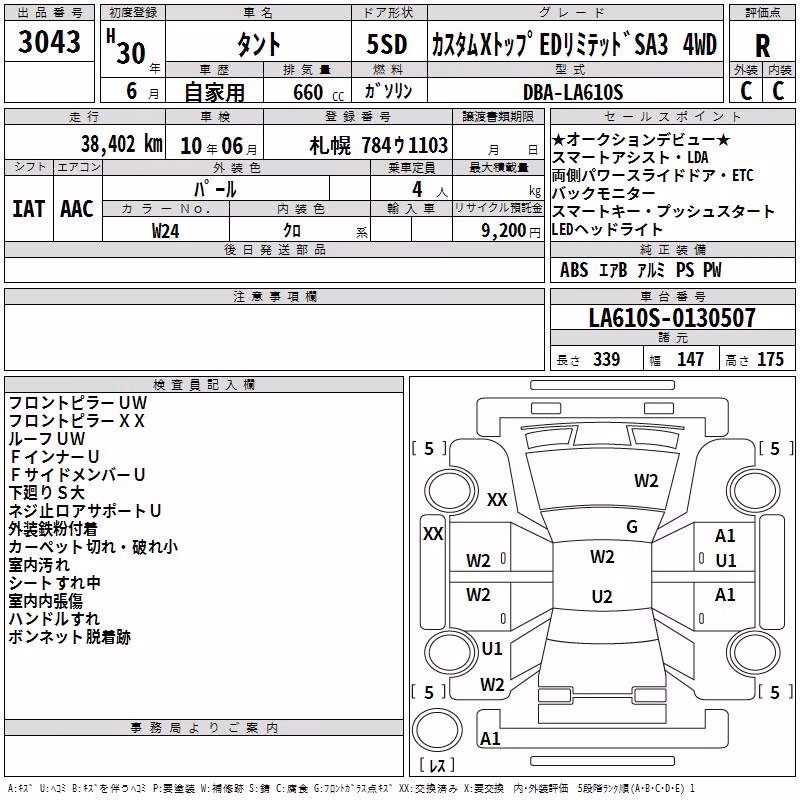Click the note シートすれ中
The height and width of the screenshot is (800, 800).
point(55,583)
